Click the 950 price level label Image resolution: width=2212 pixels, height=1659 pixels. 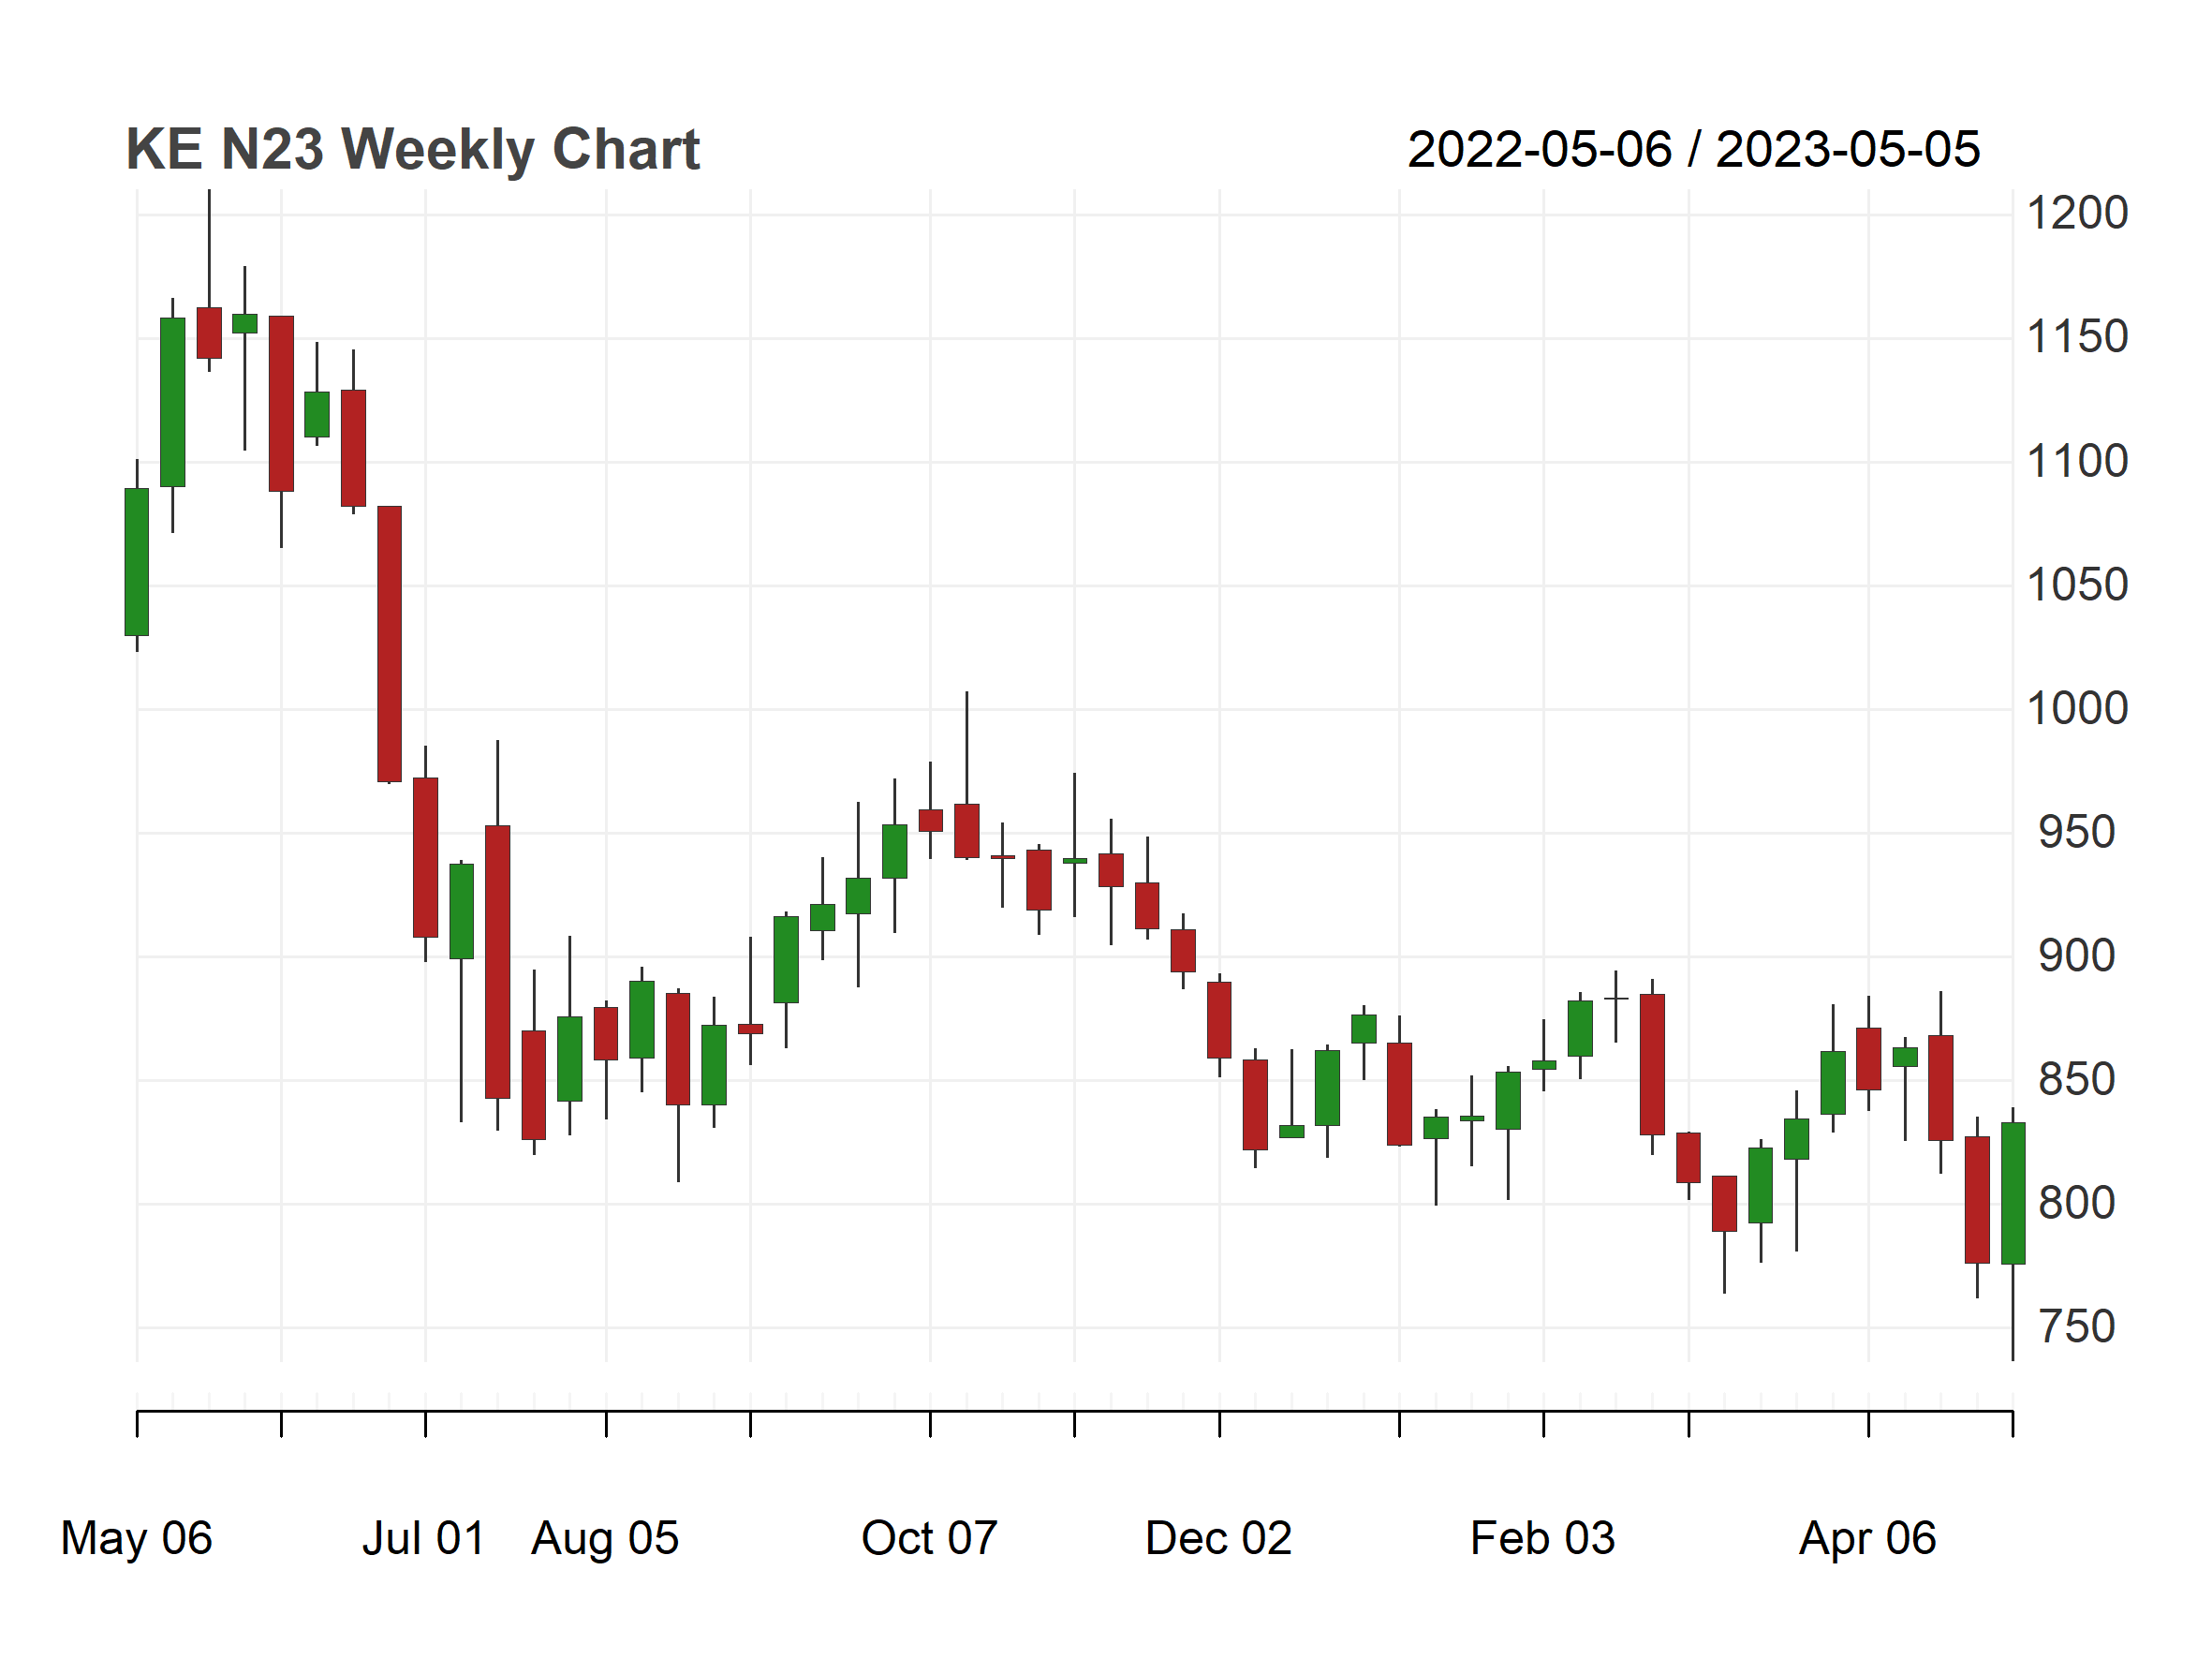point(2076,833)
